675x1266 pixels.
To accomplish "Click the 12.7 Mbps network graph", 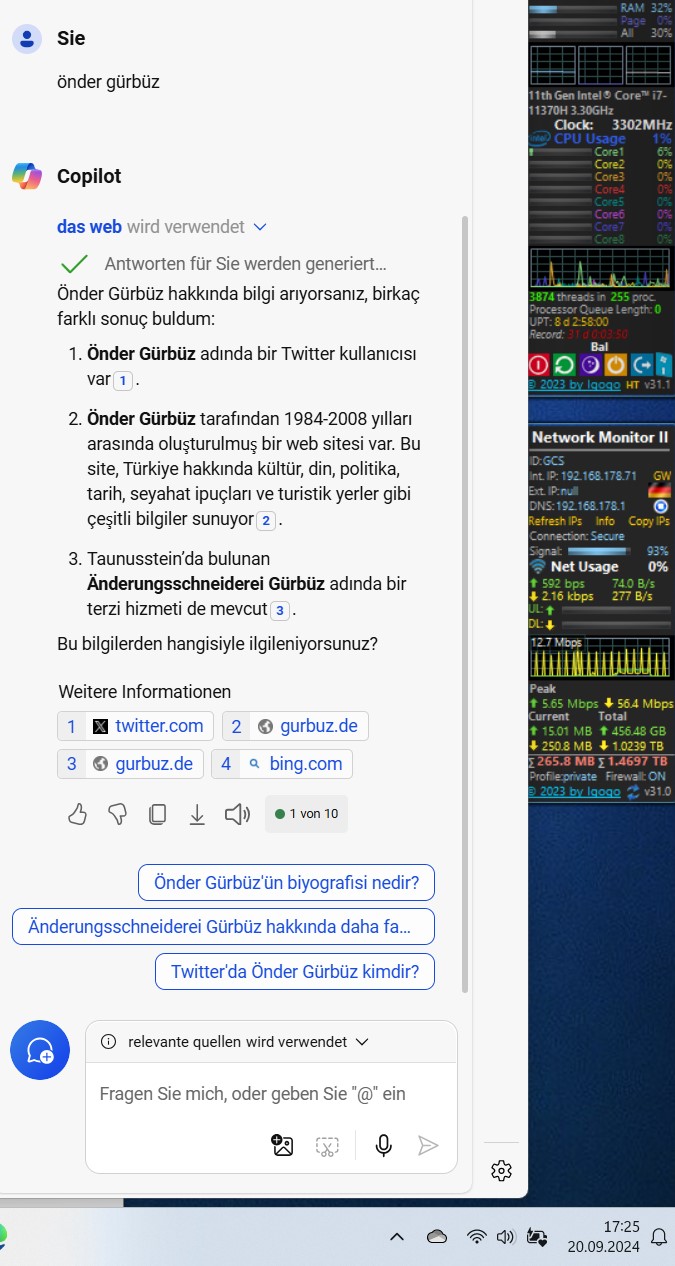I will point(600,657).
